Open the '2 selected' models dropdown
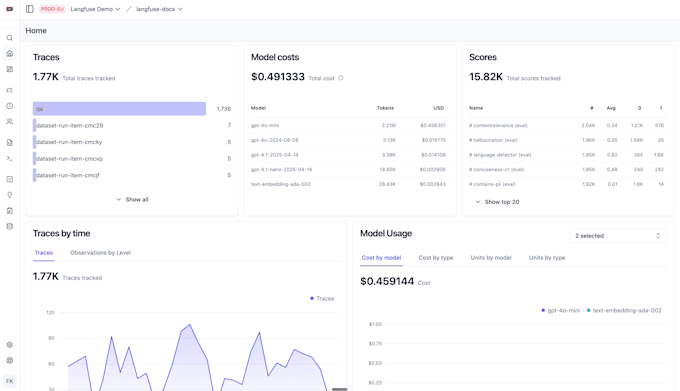Image resolution: width=680 pixels, height=391 pixels. tap(618, 236)
